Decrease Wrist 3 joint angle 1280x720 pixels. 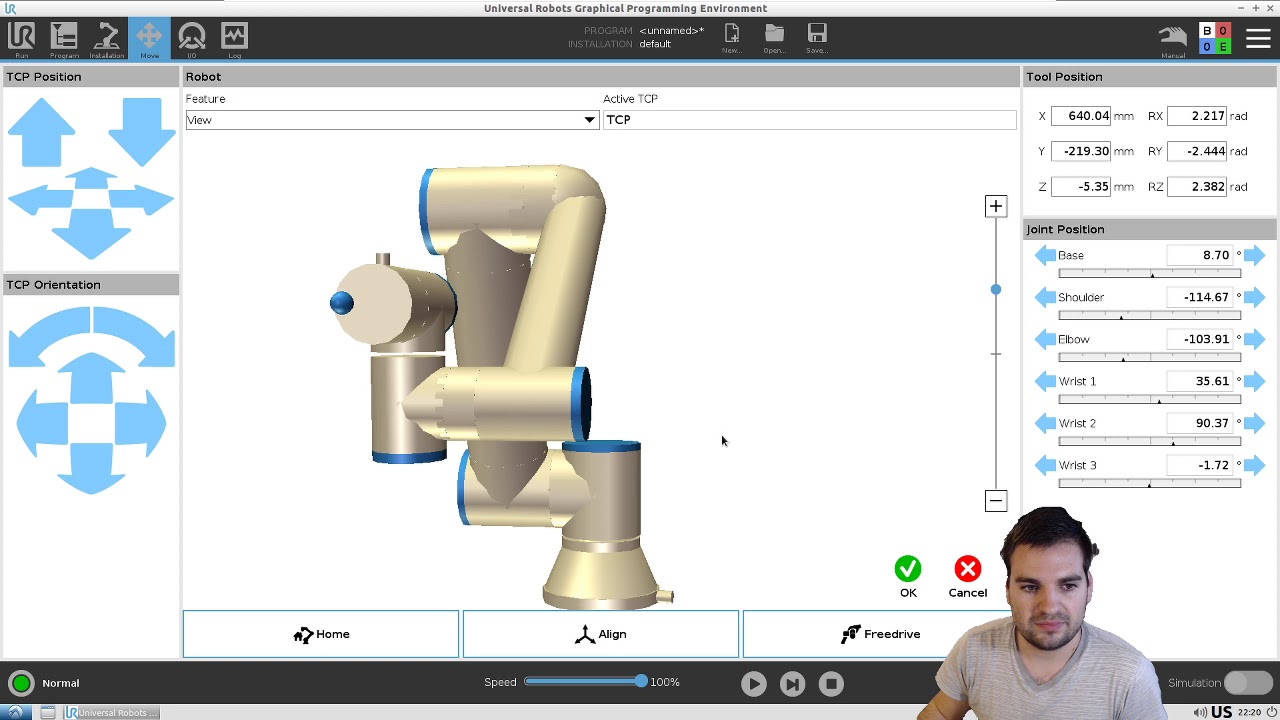1045,465
